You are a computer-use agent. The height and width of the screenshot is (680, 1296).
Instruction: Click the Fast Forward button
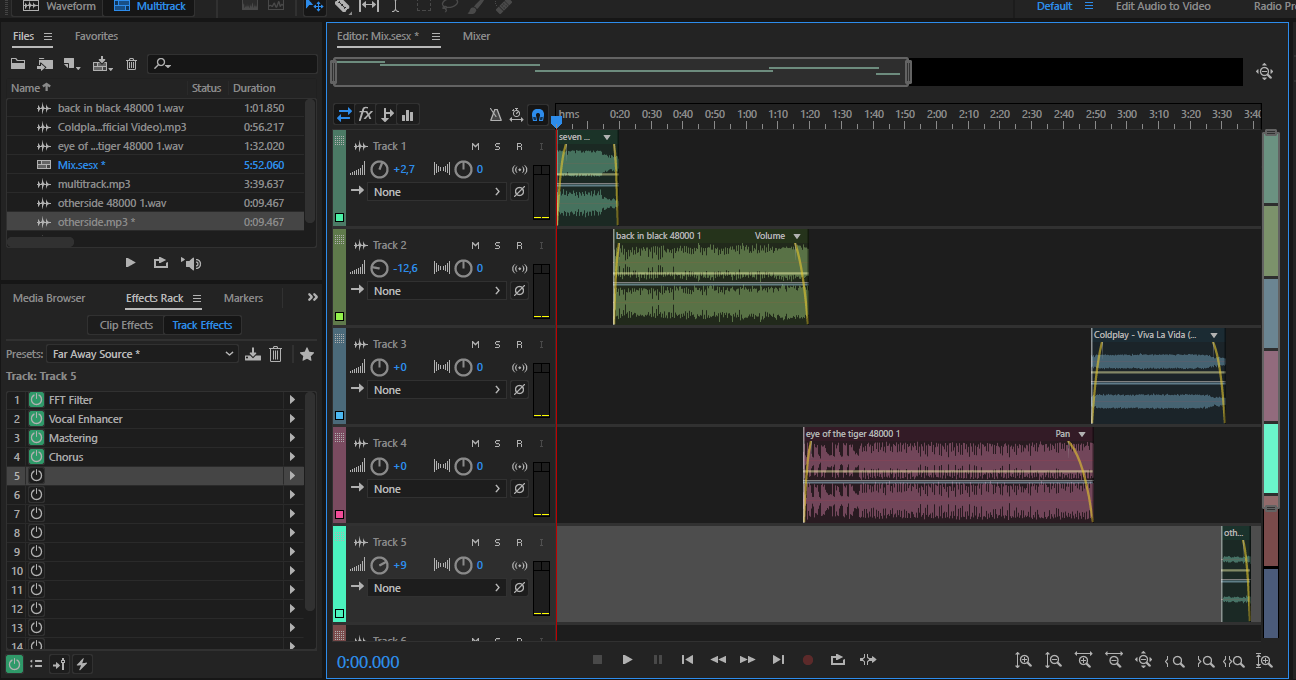[747, 660]
